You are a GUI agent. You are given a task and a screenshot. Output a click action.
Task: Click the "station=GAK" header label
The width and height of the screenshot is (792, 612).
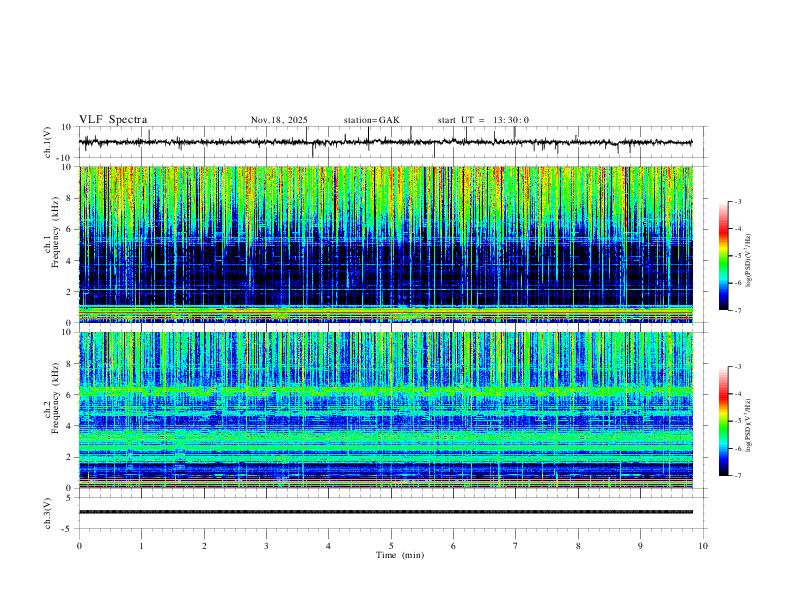(371, 120)
